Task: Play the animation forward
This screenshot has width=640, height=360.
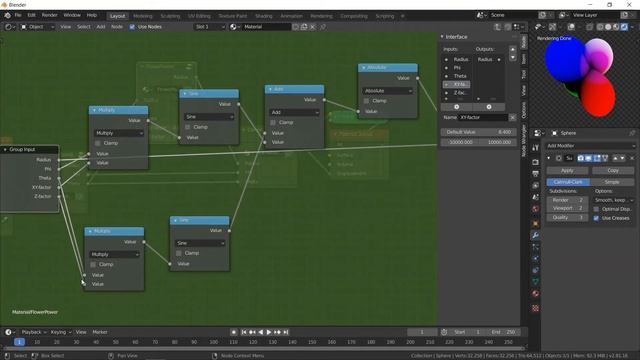Action: pos(269,332)
